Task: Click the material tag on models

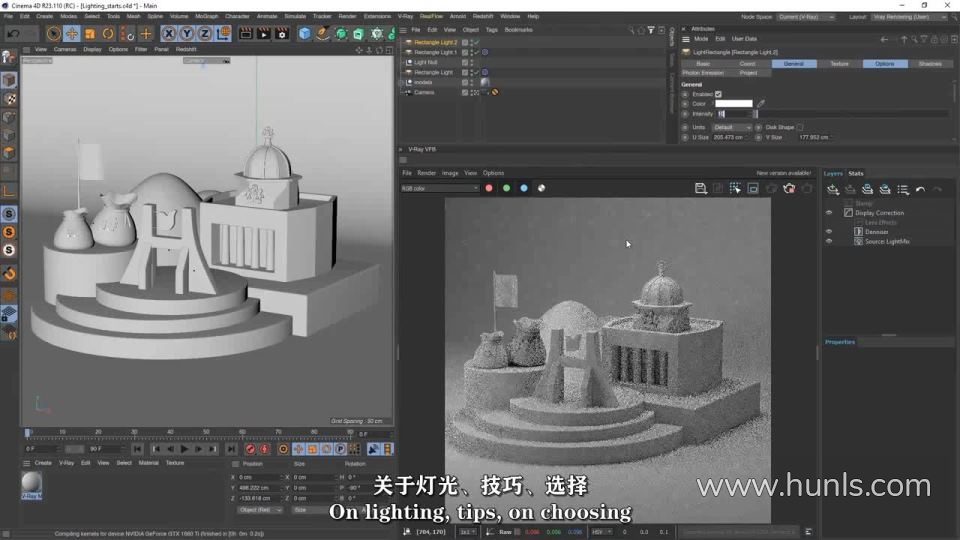Action: (x=485, y=82)
